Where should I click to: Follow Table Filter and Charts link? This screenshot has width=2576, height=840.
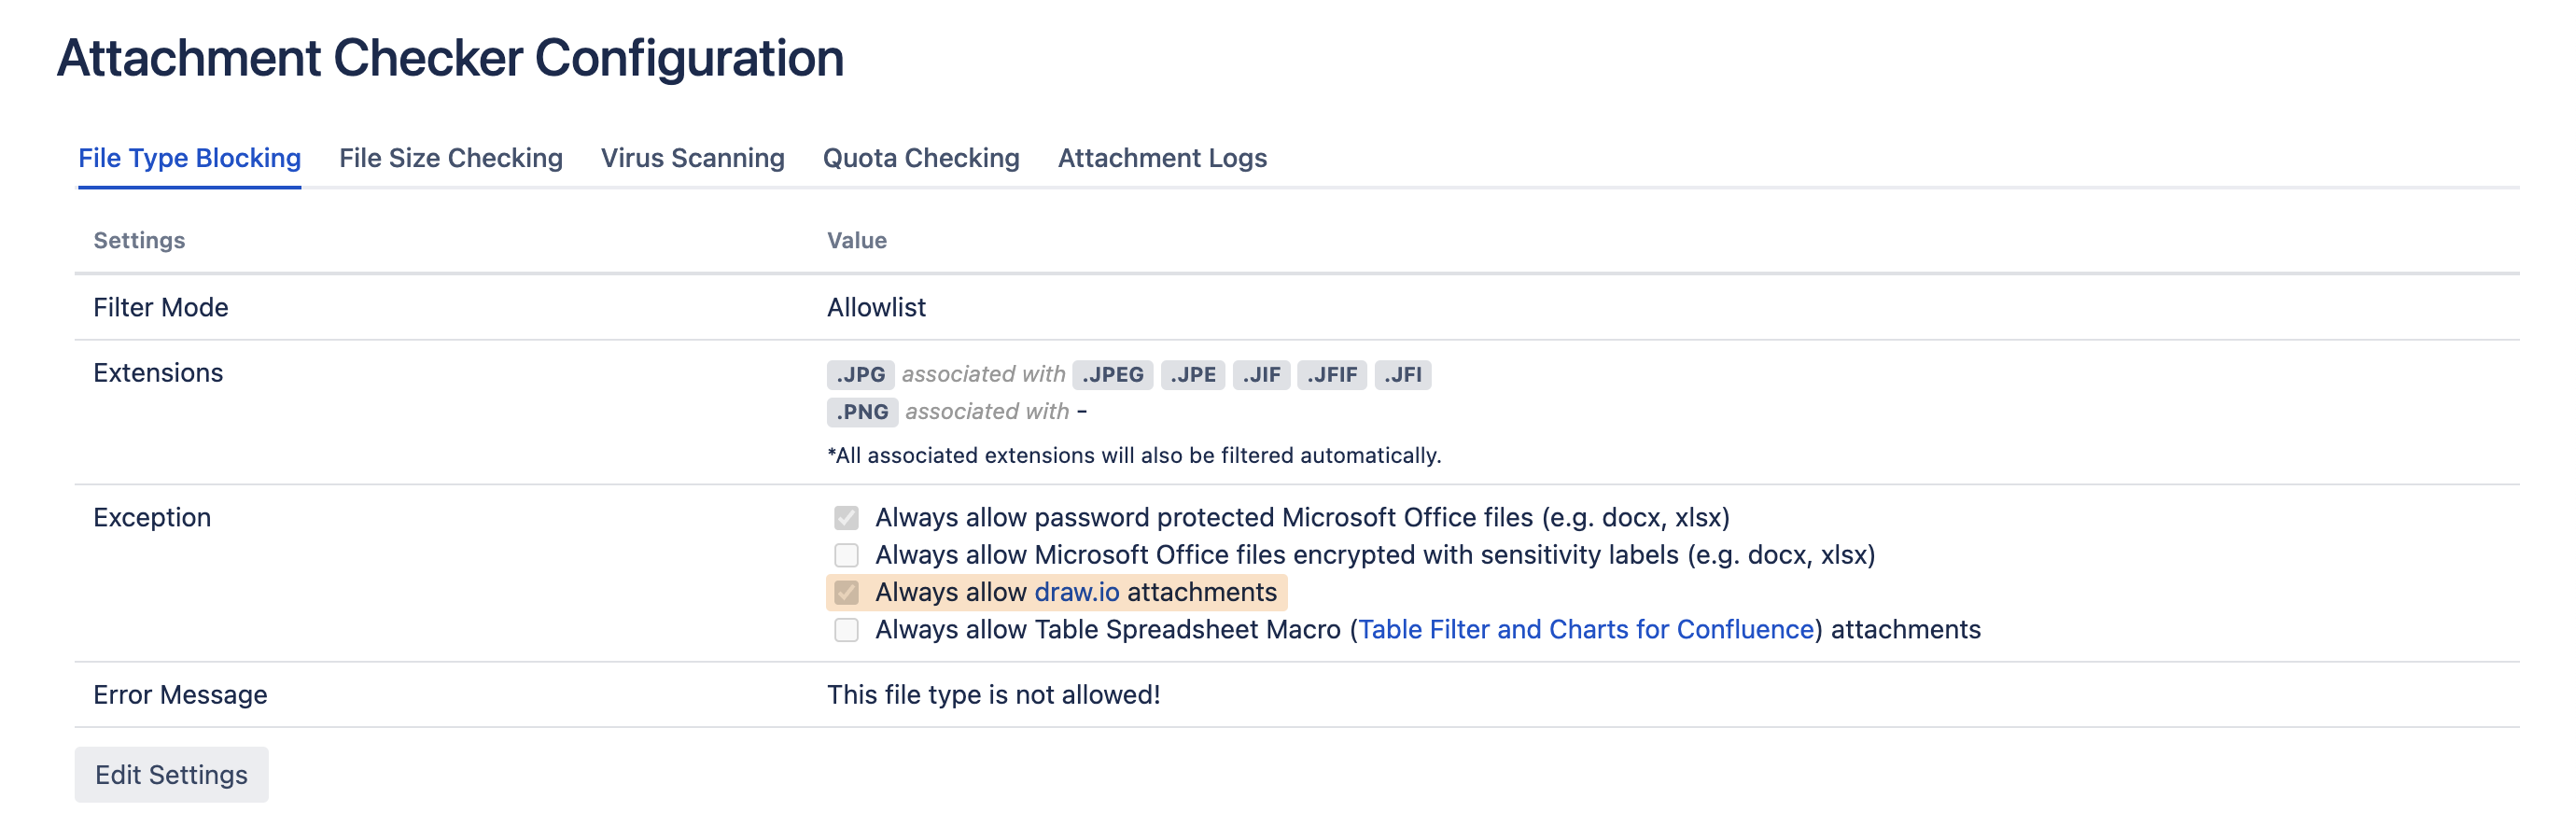(x=1585, y=630)
